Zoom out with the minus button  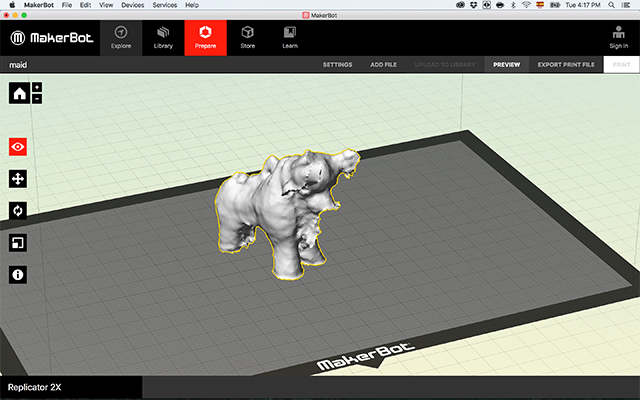coord(37,99)
